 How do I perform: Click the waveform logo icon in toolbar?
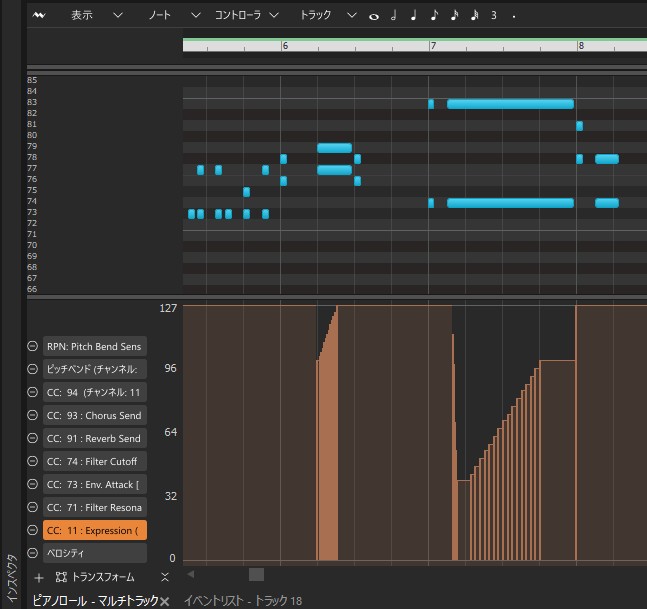click(x=39, y=16)
